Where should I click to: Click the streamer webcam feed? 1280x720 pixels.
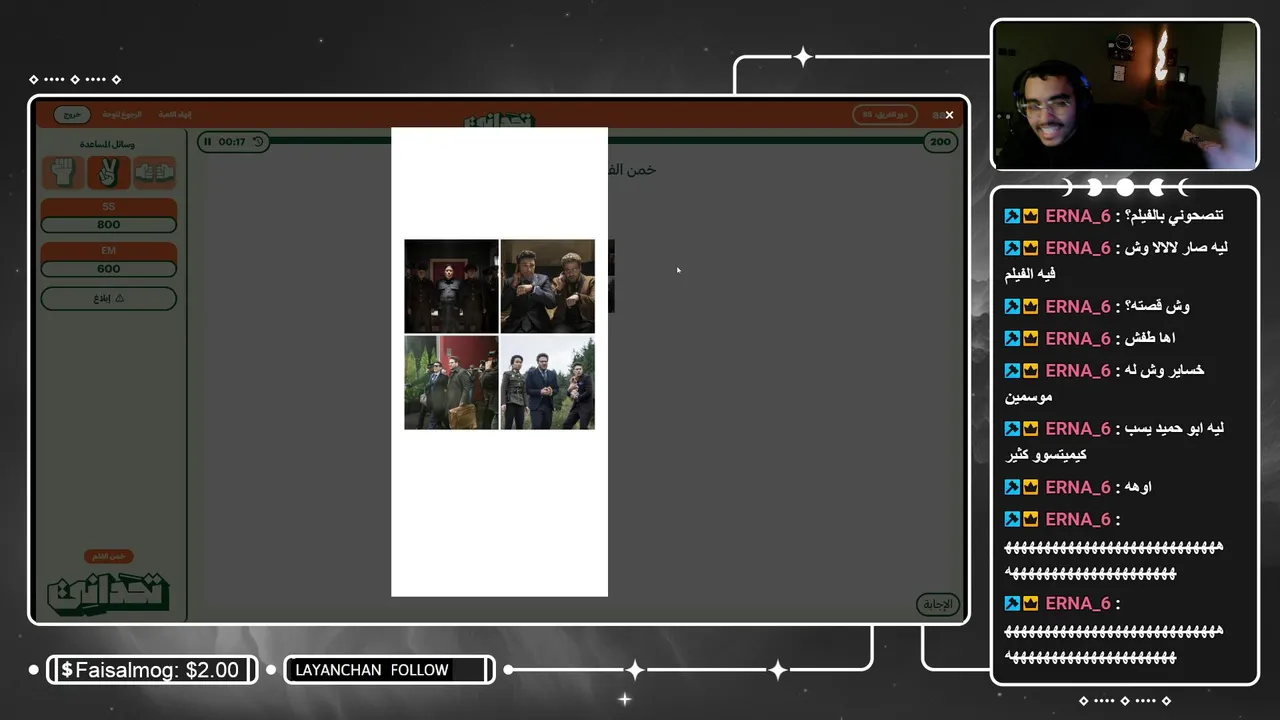[x=1125, y=95]
